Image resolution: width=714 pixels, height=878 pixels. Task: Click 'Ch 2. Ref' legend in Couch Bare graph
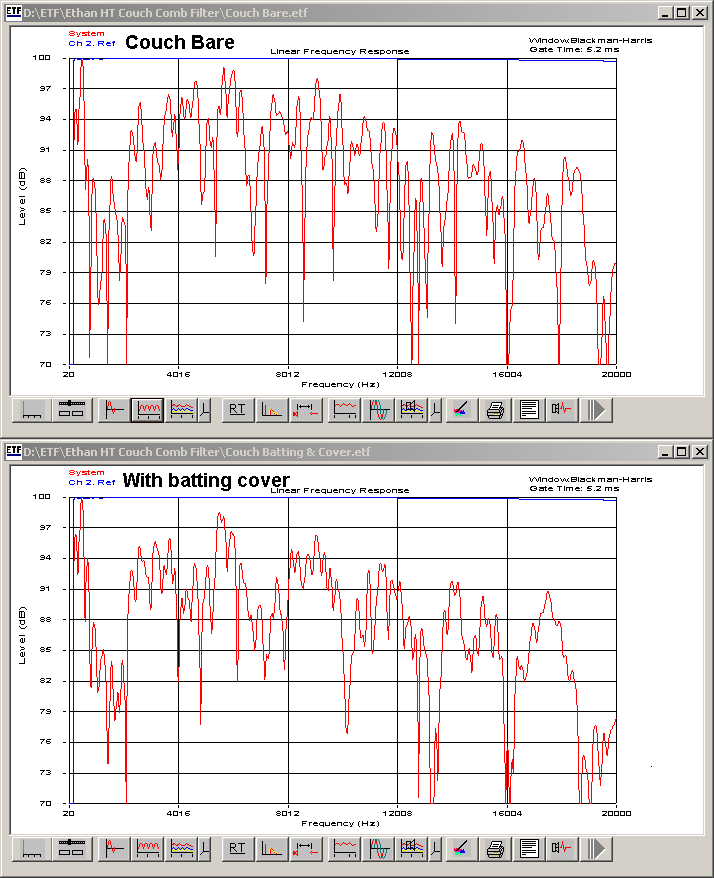pyautogui.click(x=92, y=43)
